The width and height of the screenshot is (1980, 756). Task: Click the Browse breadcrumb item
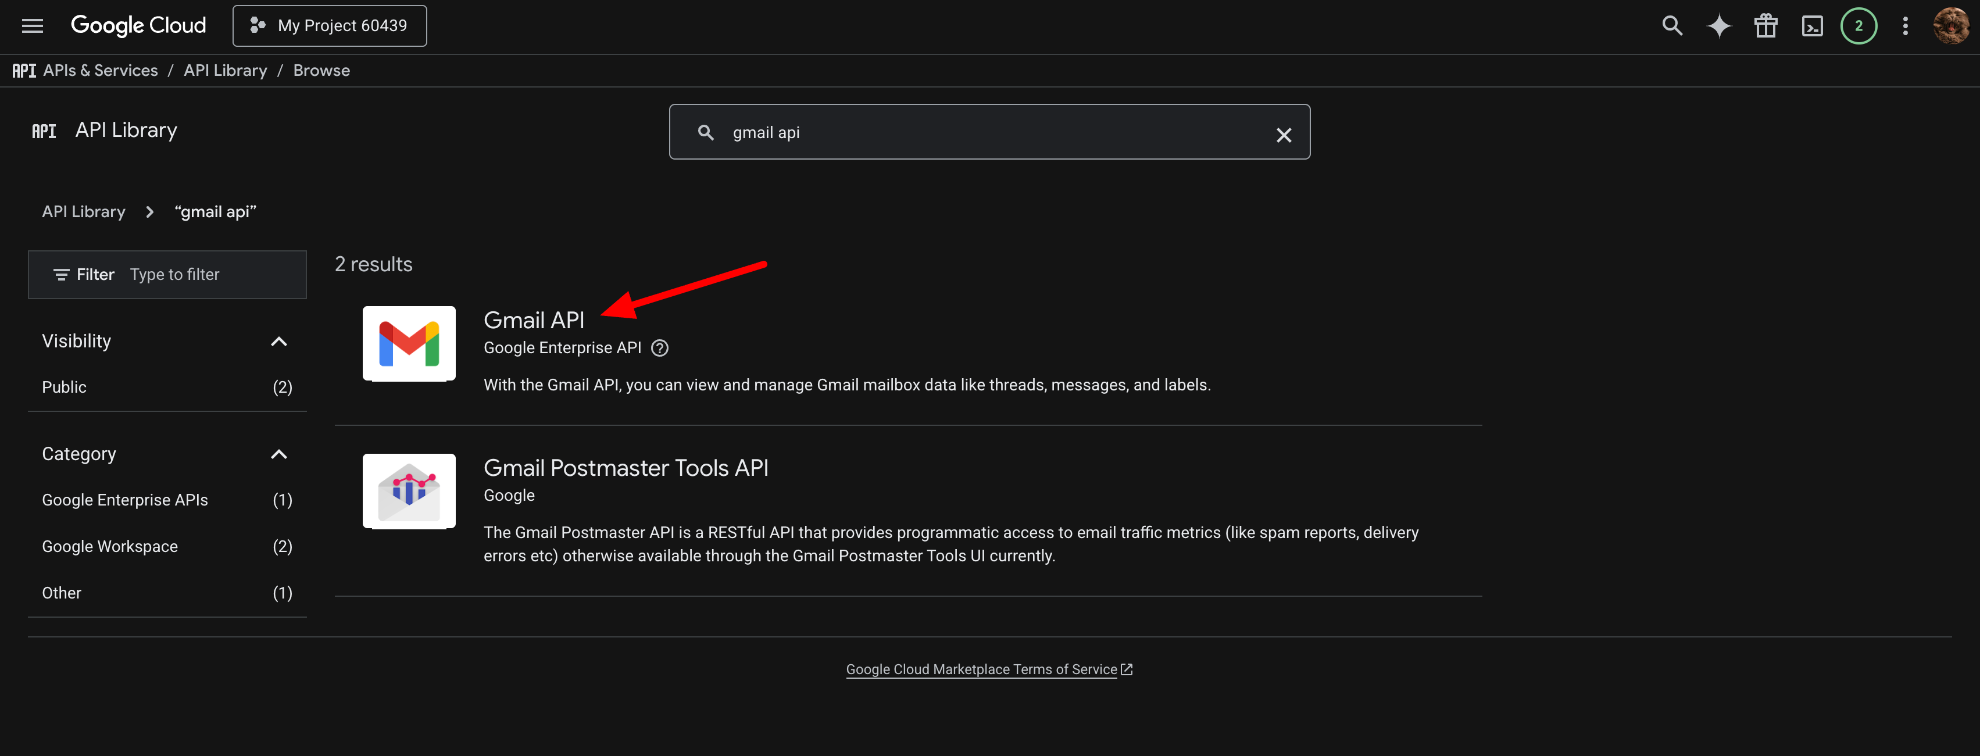[x=322, y=71]
